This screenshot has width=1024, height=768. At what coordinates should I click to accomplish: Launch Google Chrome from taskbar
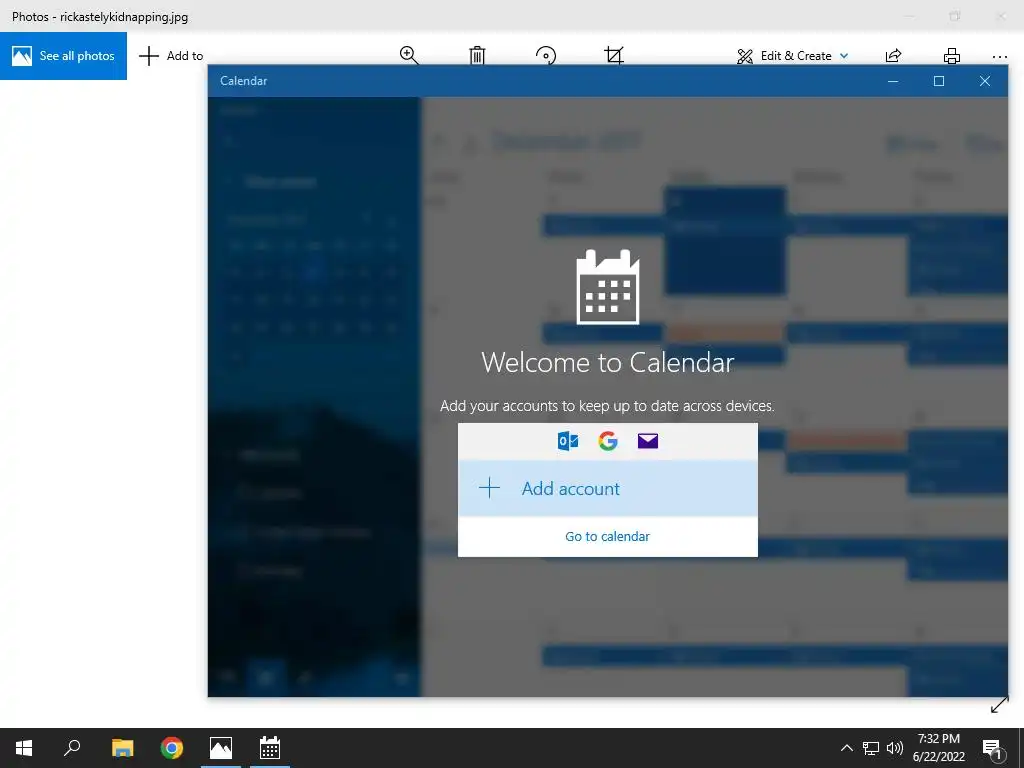click(172, 748)
